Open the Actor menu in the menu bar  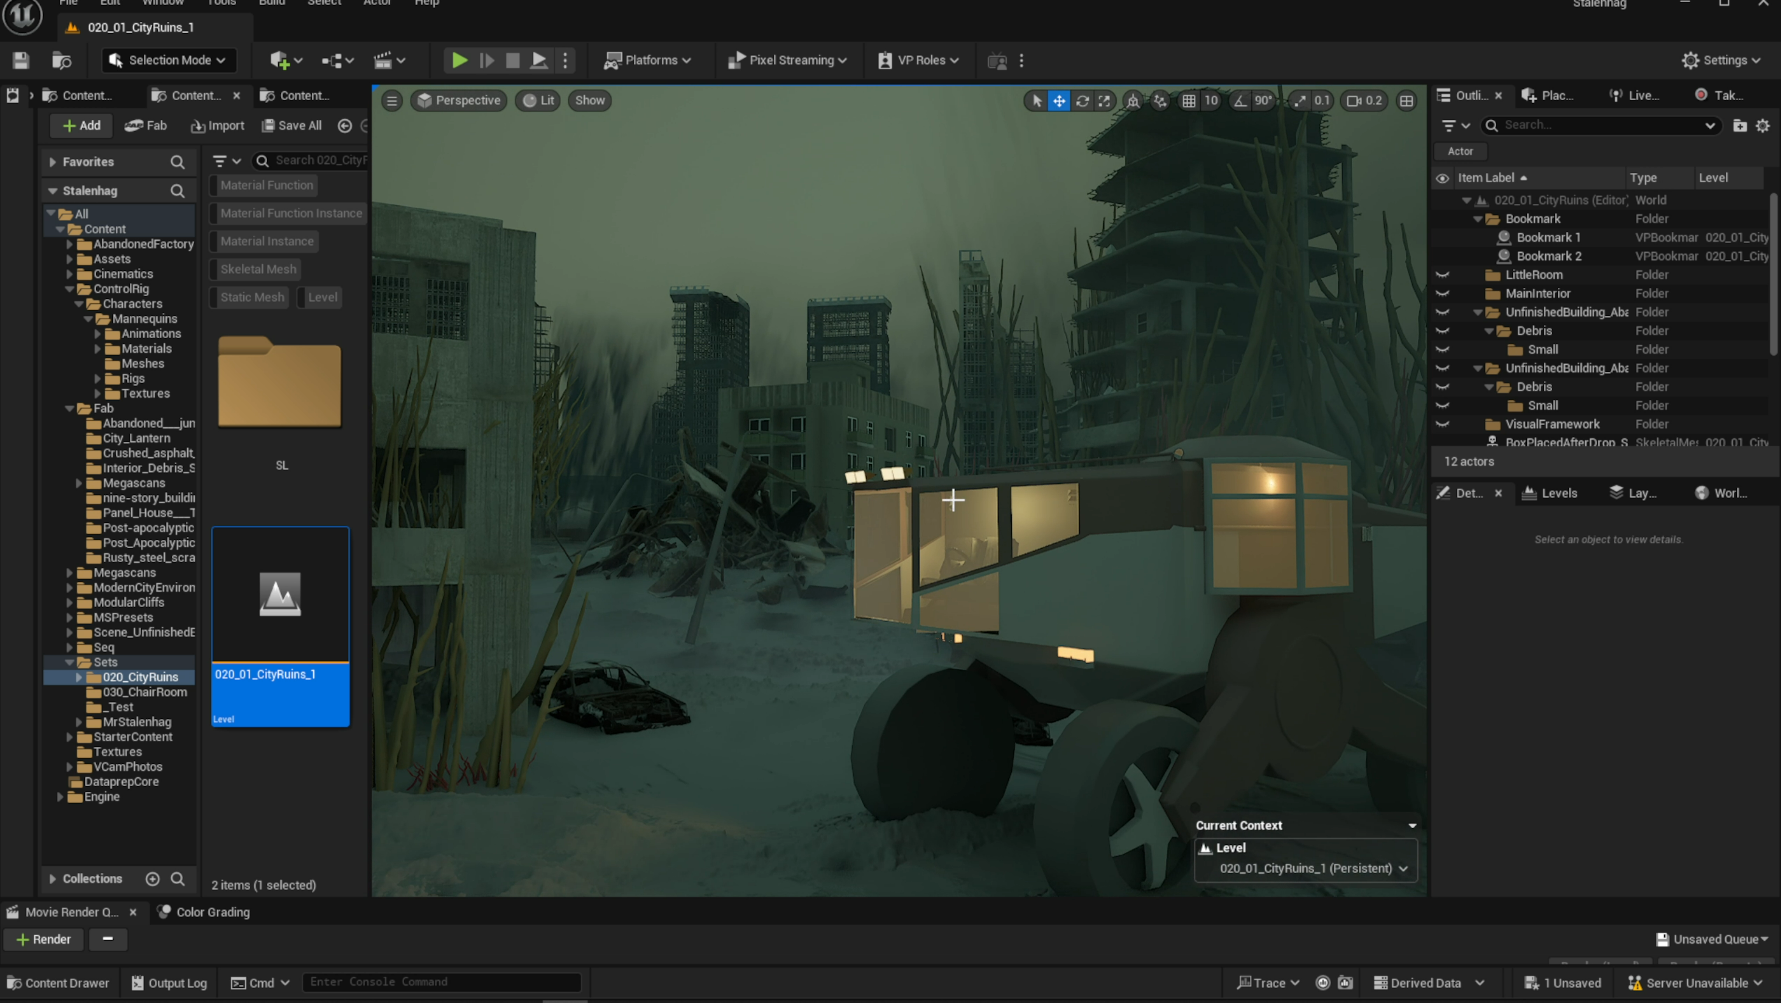point(377,4)
